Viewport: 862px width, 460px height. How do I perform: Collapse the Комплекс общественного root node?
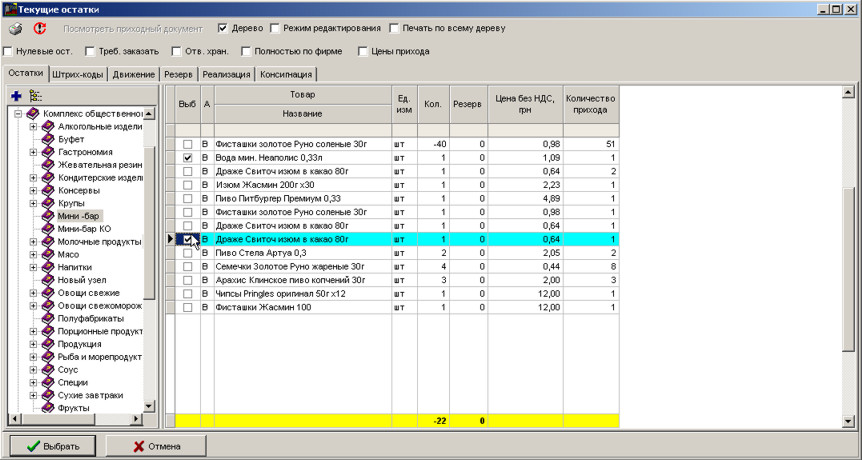click(18, 114)
